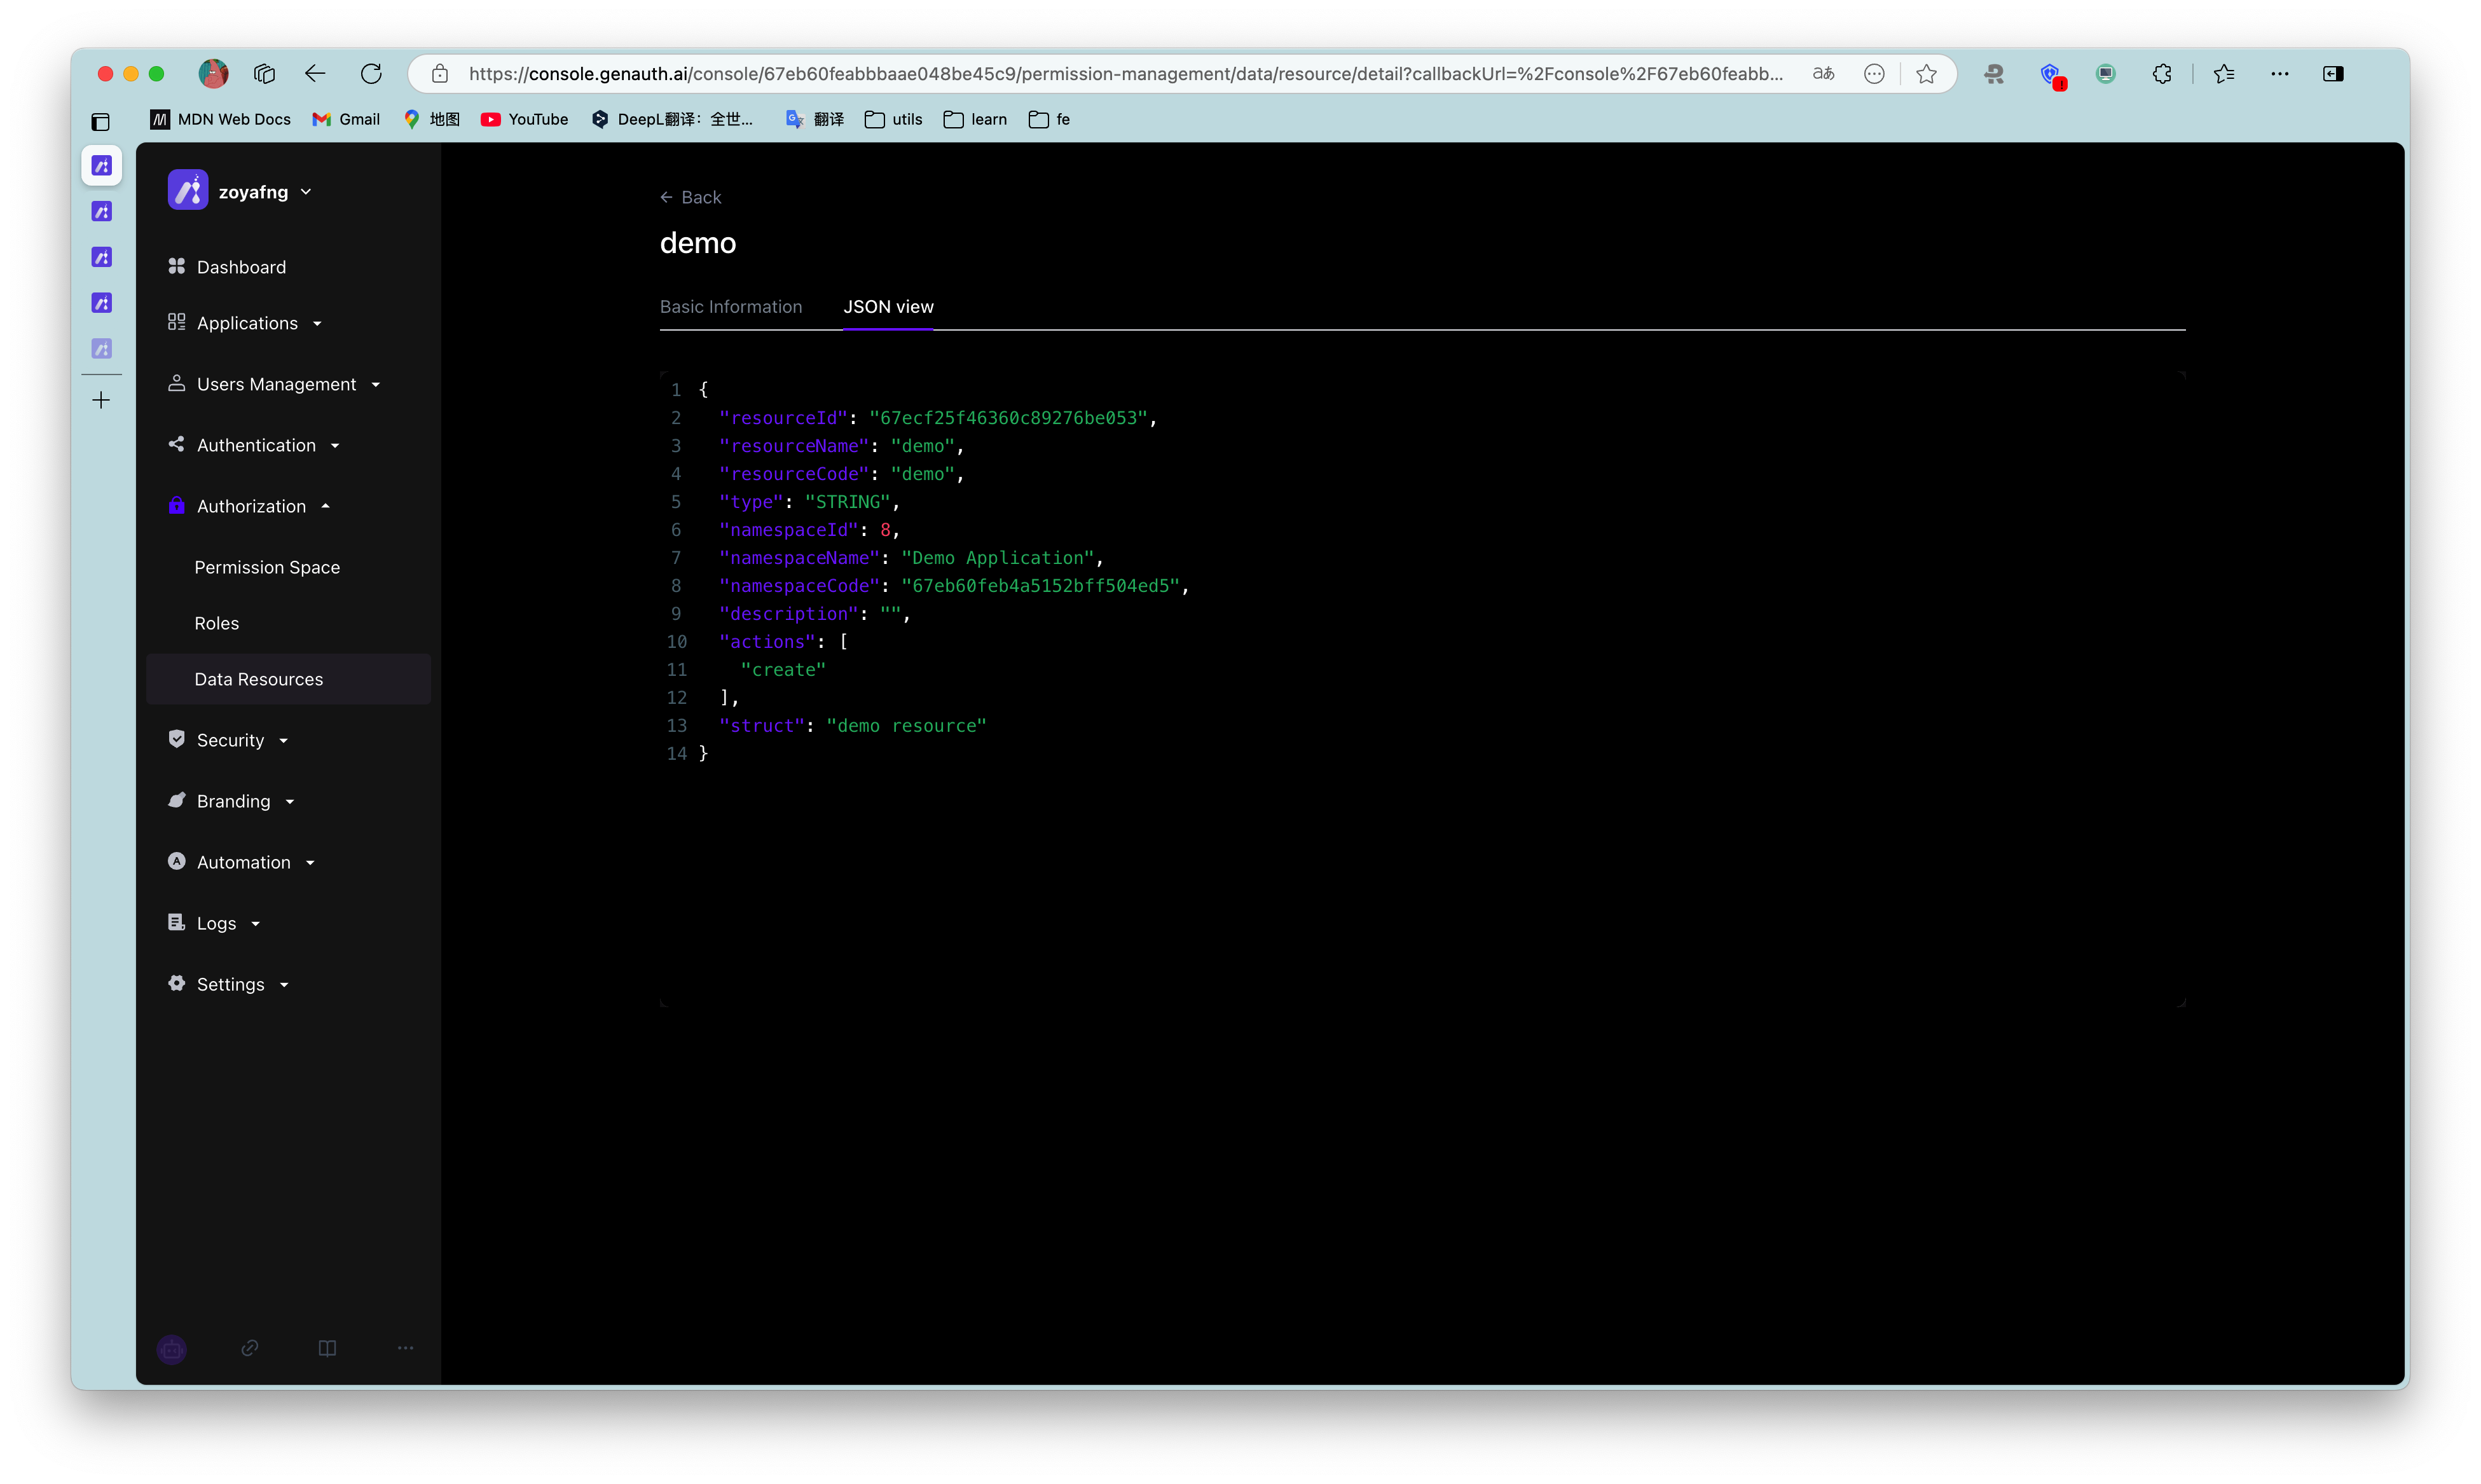Click the more options ellipsis at sidebar bottom

[405, 1348]
